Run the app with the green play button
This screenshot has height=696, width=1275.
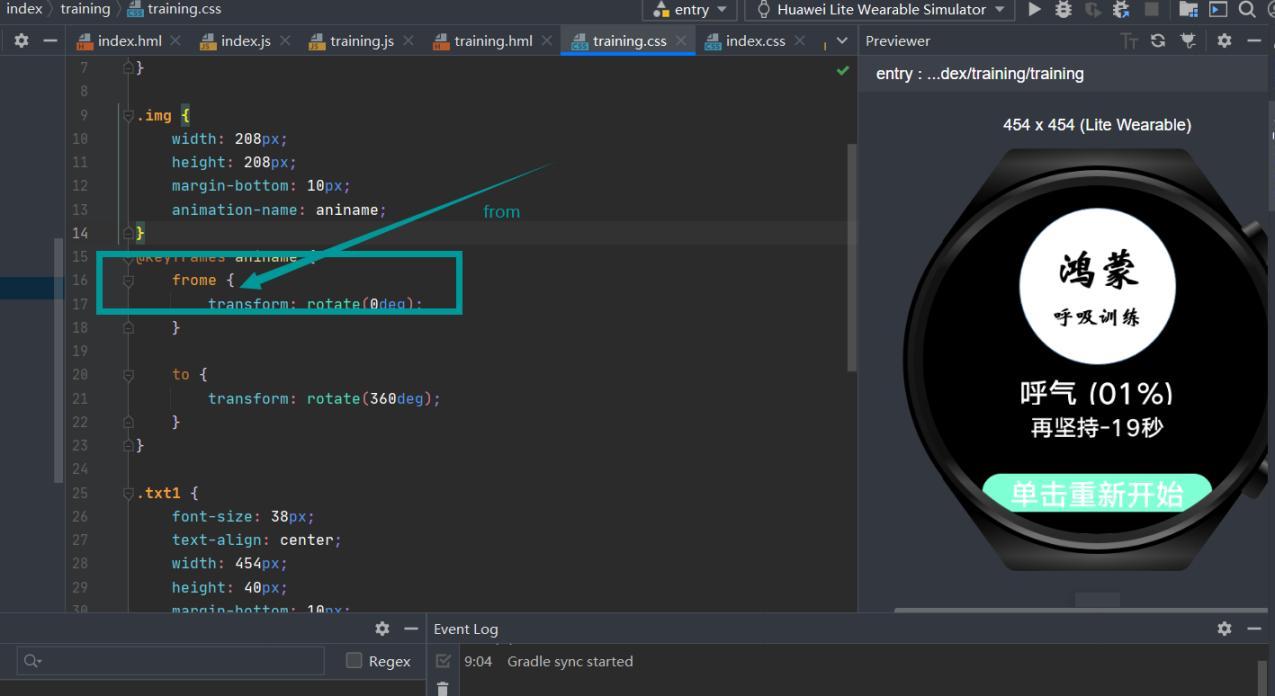[x=1035, y=10]
